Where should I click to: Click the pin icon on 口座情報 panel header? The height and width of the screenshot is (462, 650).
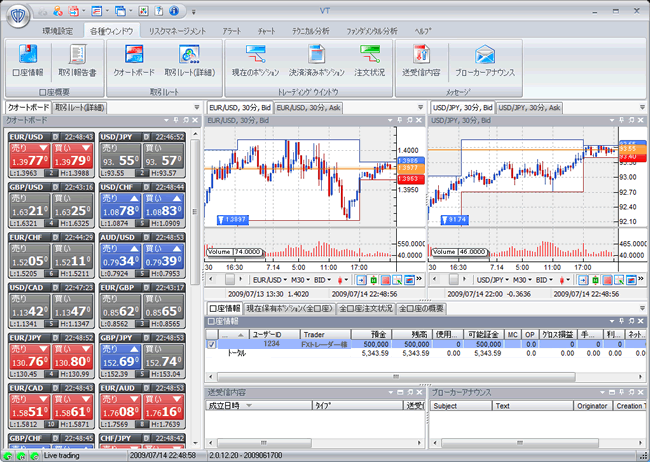point(621,321)
